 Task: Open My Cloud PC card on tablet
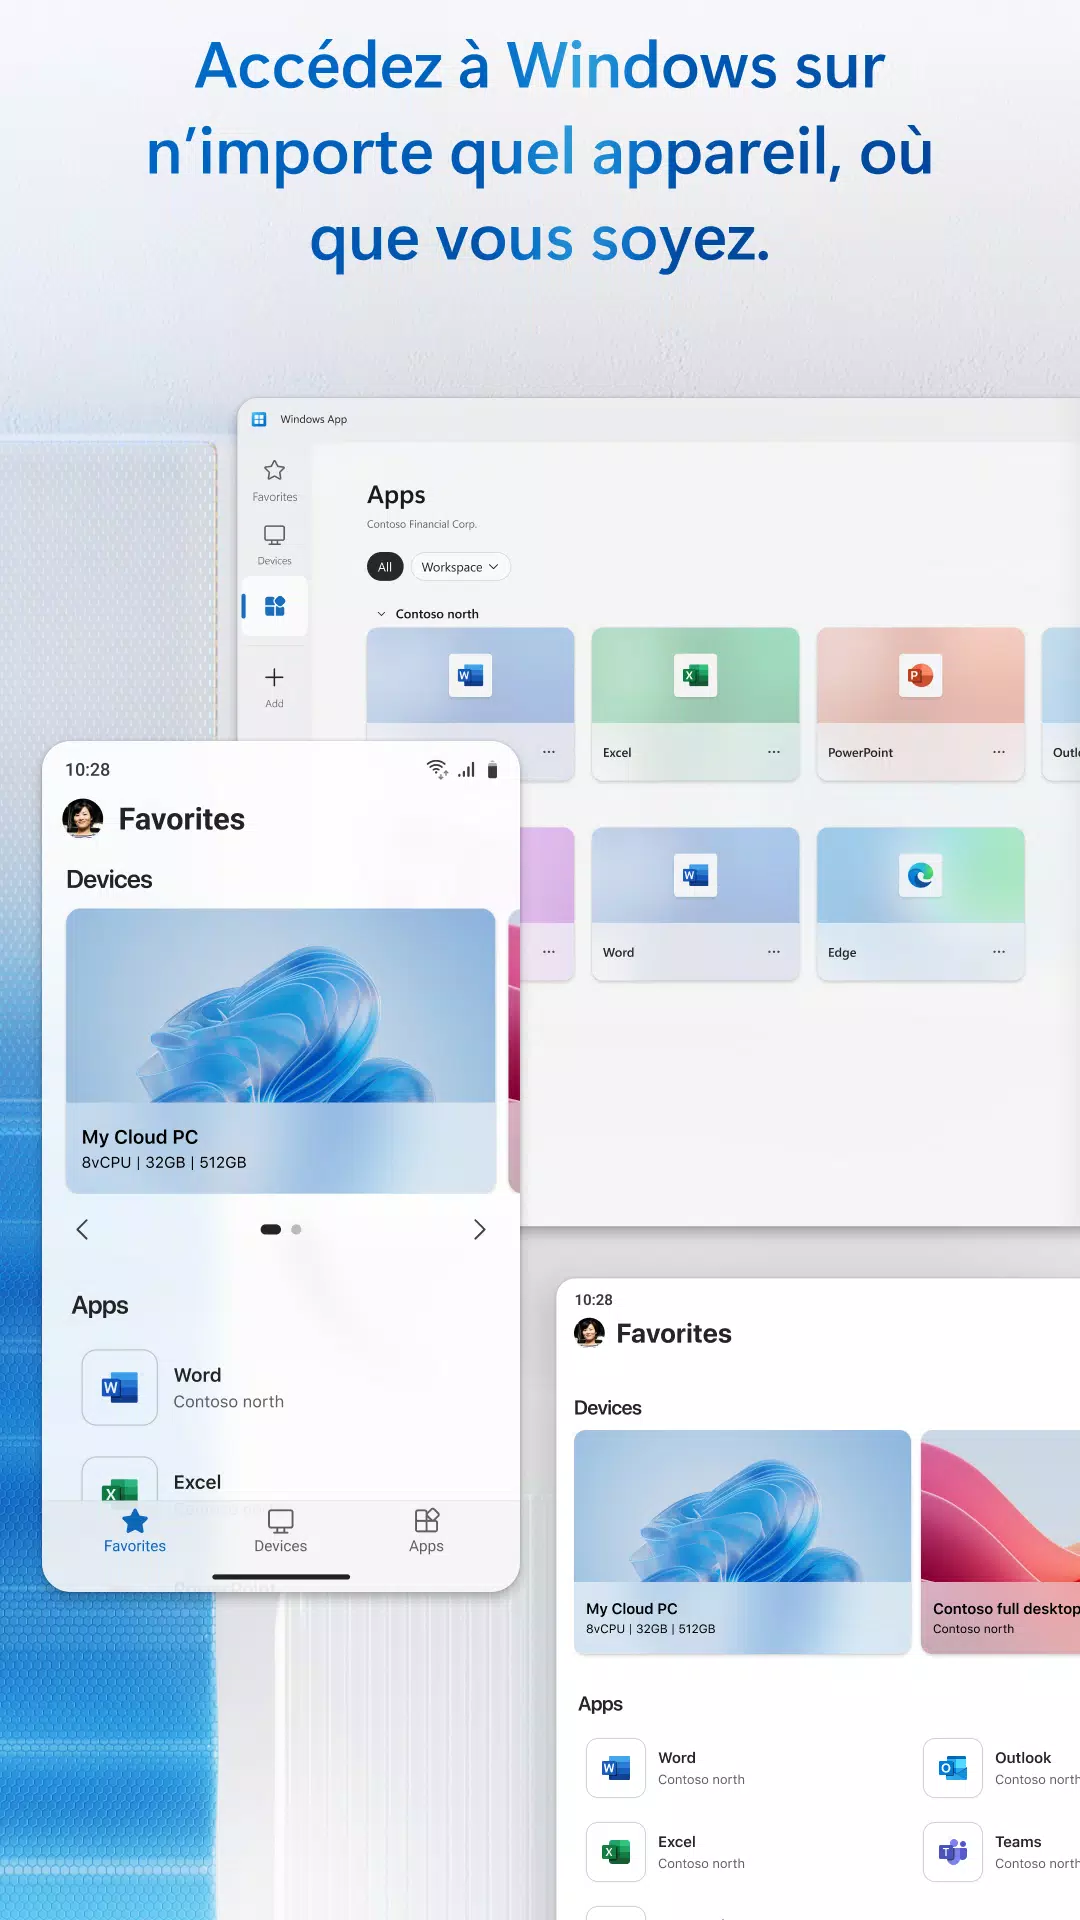pos(742,1542)
